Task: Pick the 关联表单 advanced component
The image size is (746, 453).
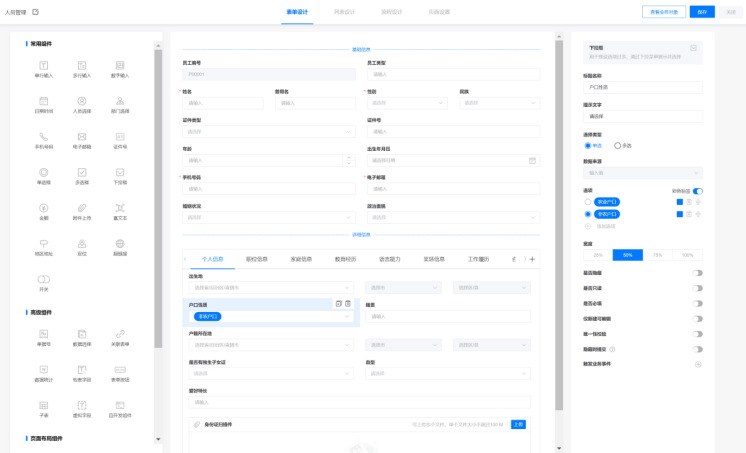Action: [x=120, y=333]
